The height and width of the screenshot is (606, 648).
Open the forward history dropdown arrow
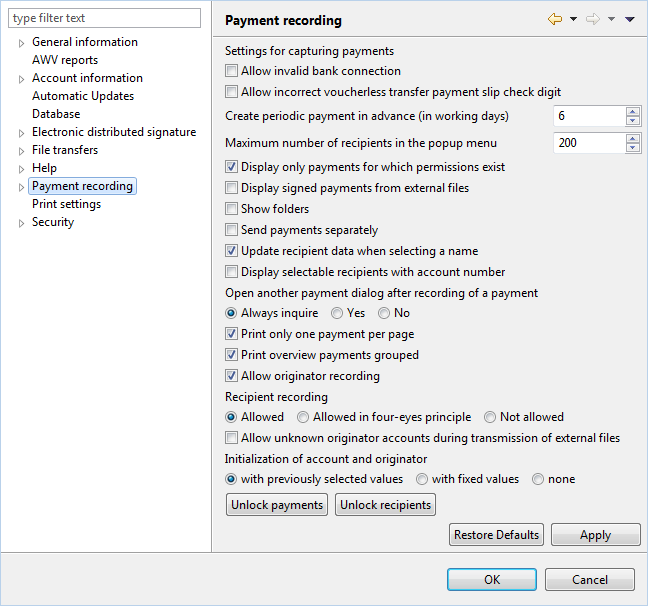coord(611,19)
